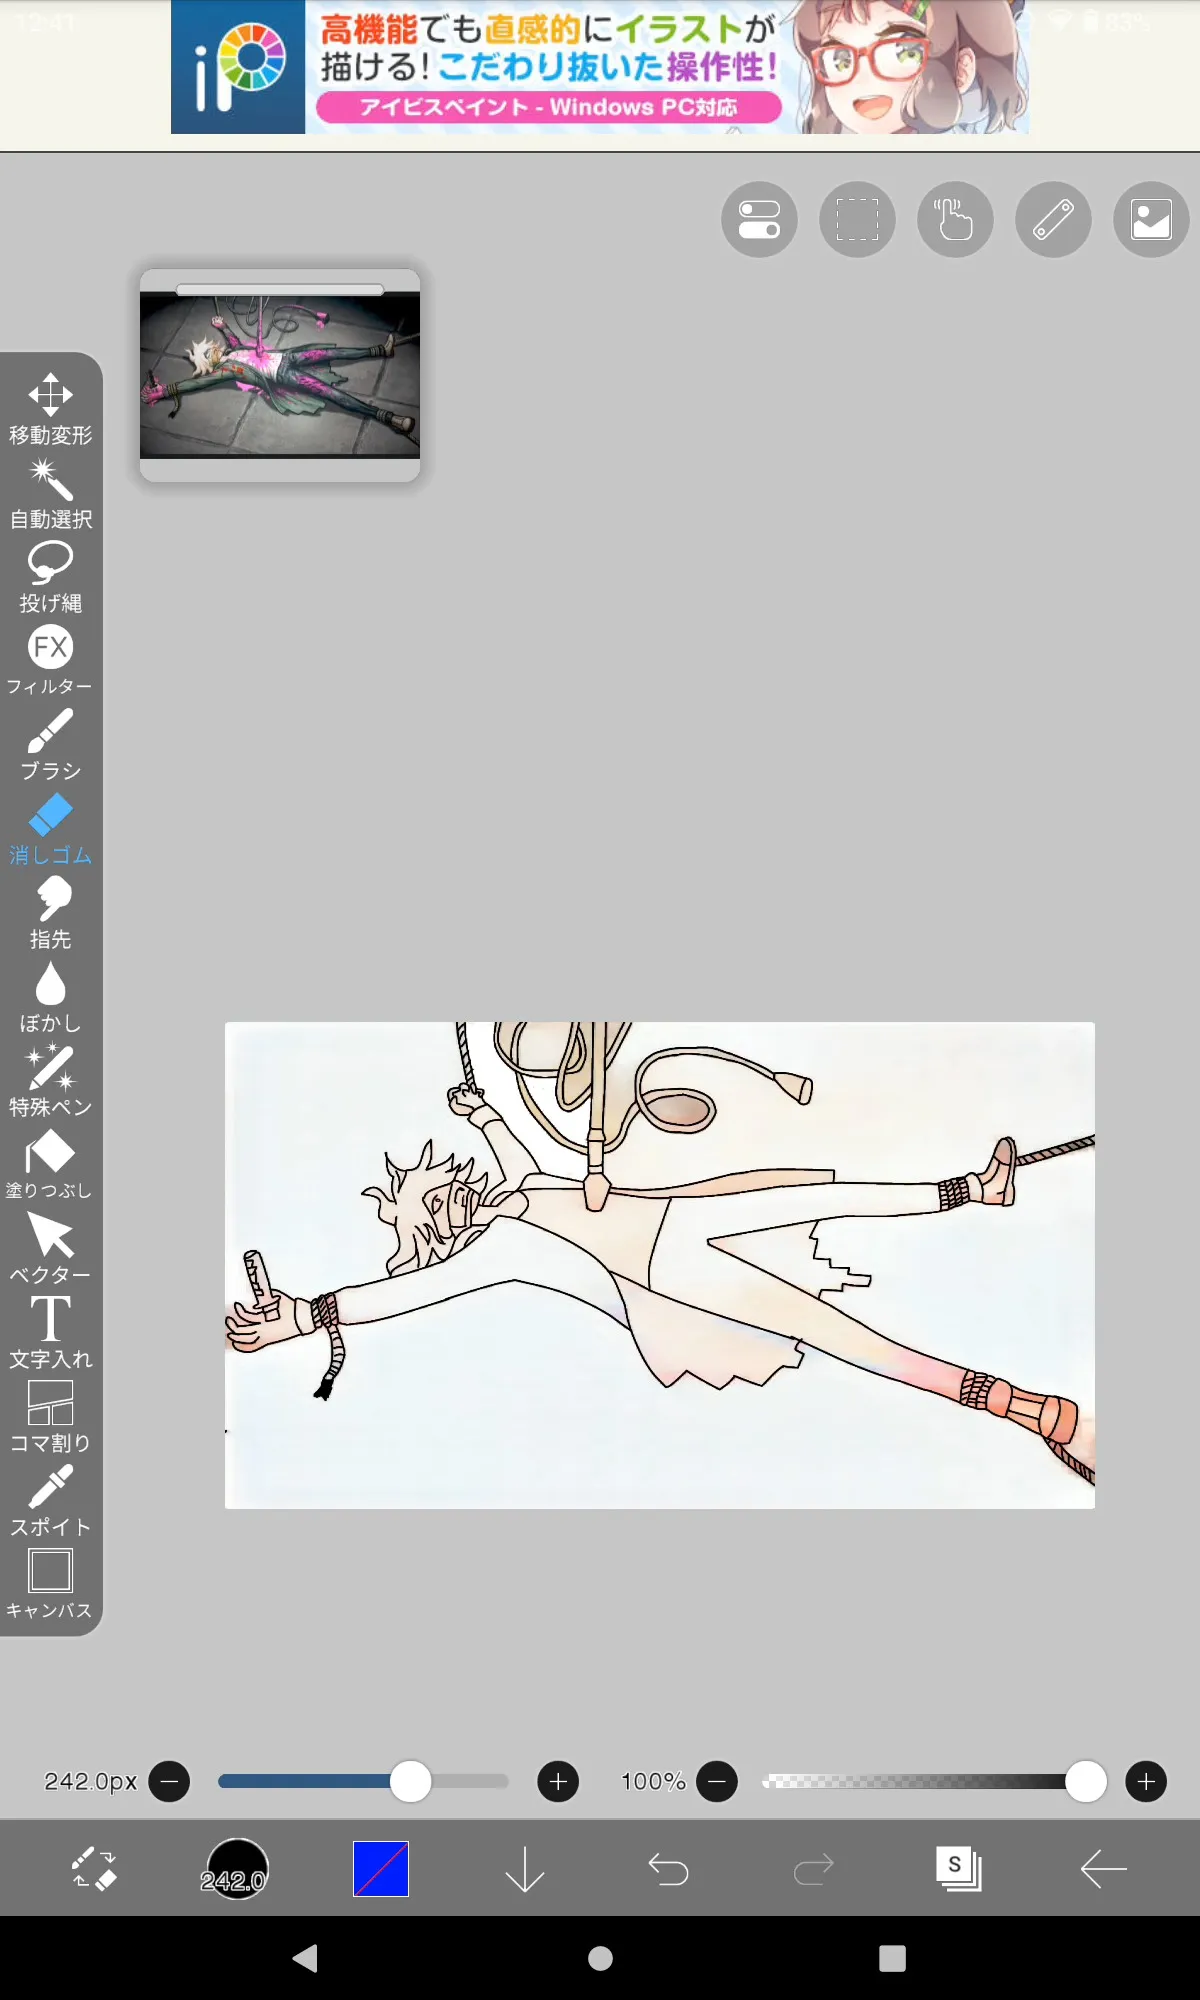Click the ibisPaint Windows PC ad banner
The width and height of the screenshot is (1200, 2000).
[600, 68]
